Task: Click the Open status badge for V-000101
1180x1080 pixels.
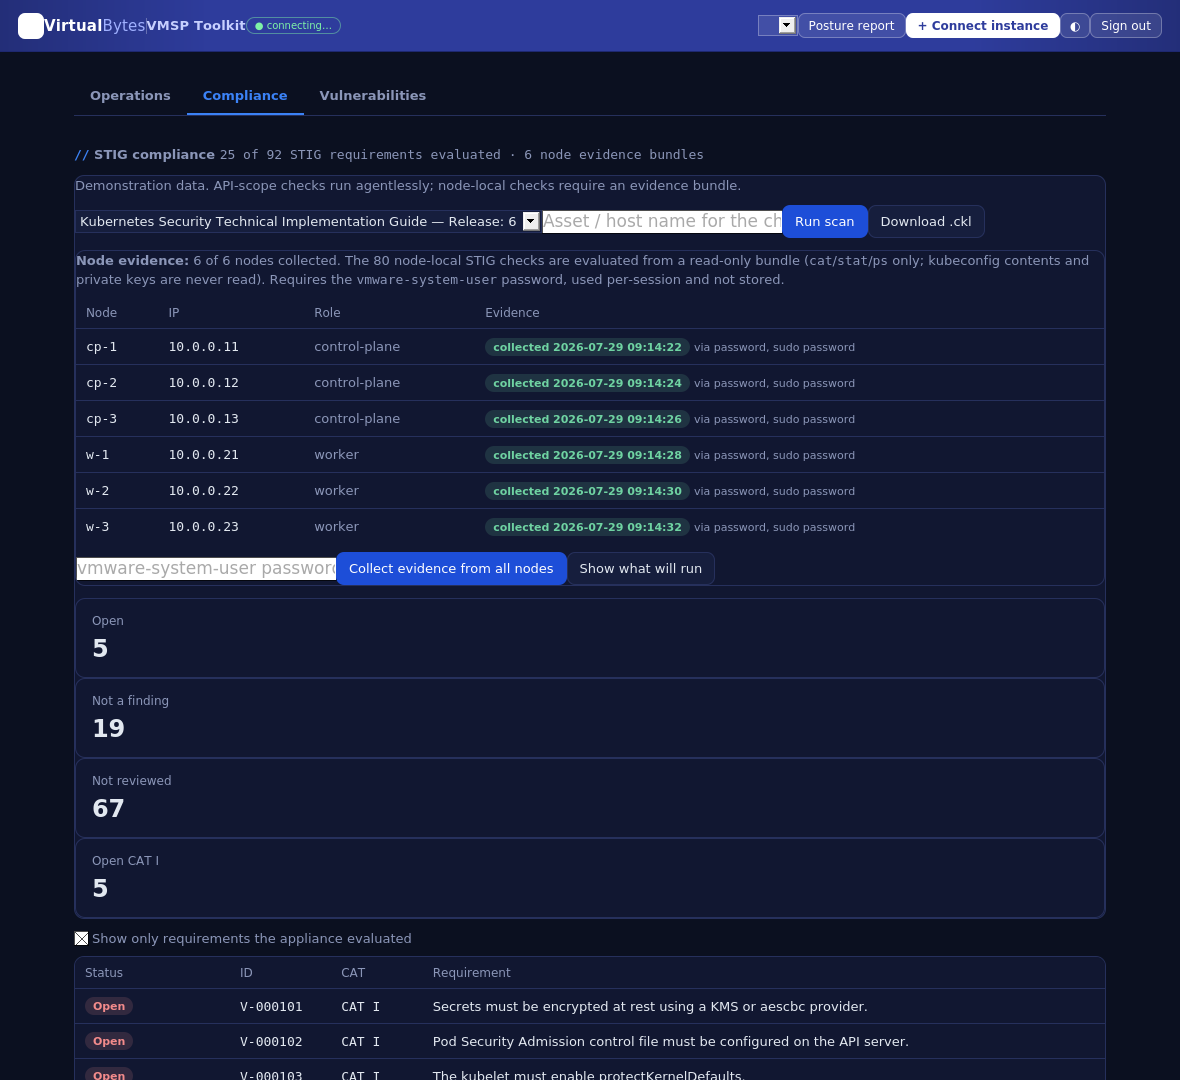Action: tap(109, 1006)
